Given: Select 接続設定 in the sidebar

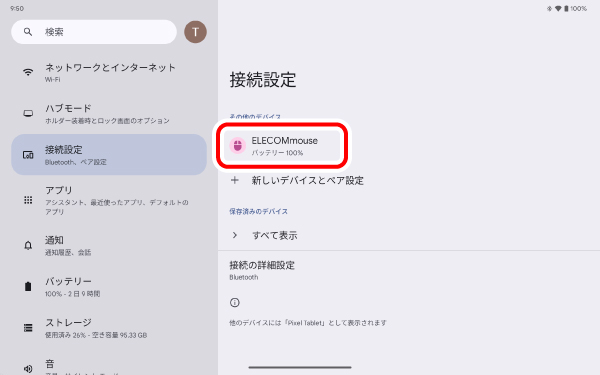Looking at the screenshot, I should click(x=109, y=155).
